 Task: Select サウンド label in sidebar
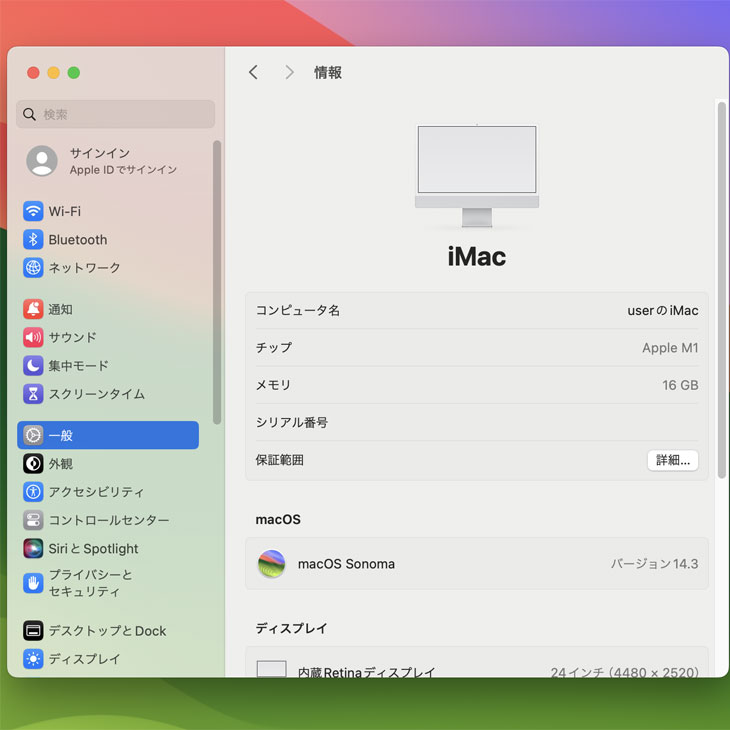pos(72,338)
